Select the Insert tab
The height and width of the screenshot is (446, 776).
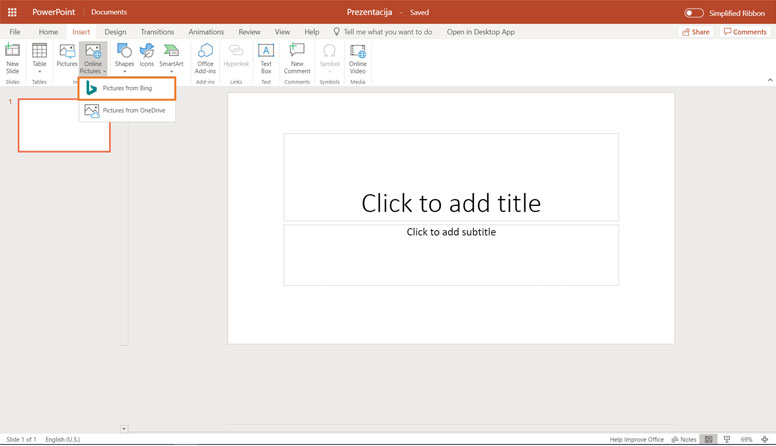click(81, 32)
